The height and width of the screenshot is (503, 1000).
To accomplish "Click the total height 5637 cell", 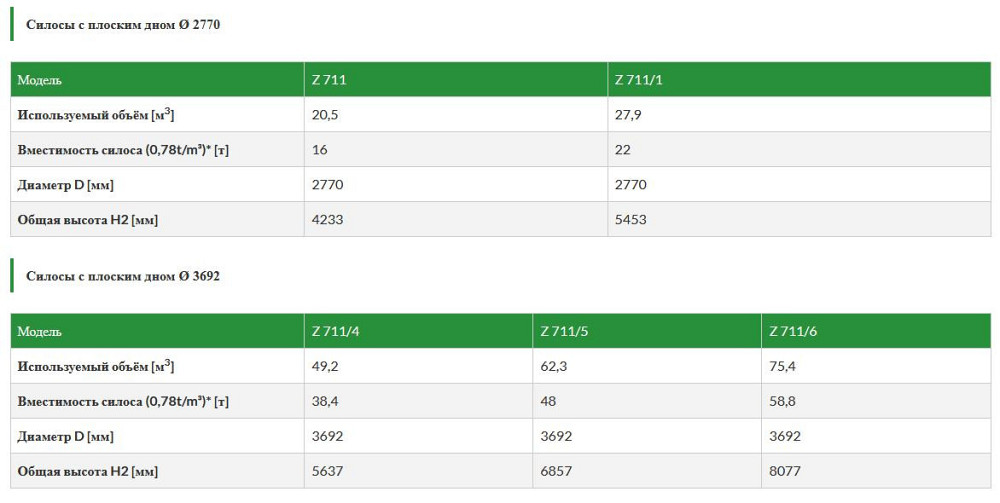I will pyautogui.click(x=327, y=470).
